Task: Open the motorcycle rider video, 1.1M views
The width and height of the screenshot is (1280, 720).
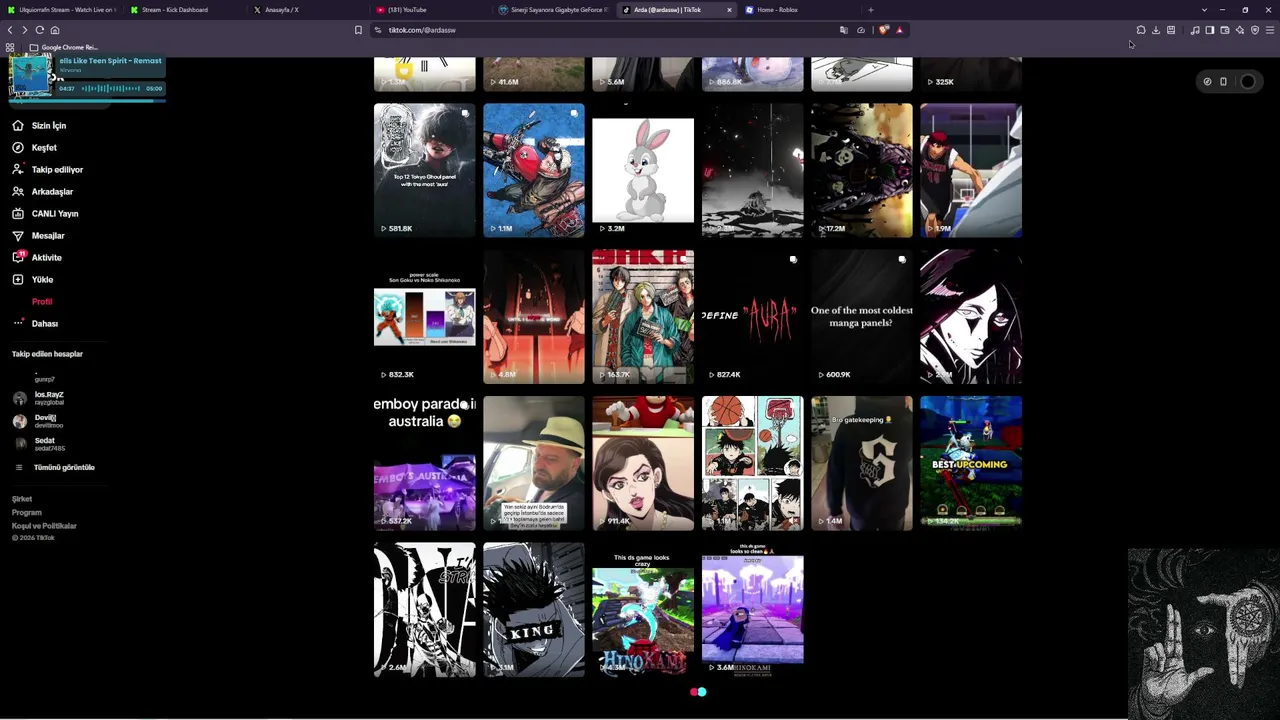Action: click(534, 171)
